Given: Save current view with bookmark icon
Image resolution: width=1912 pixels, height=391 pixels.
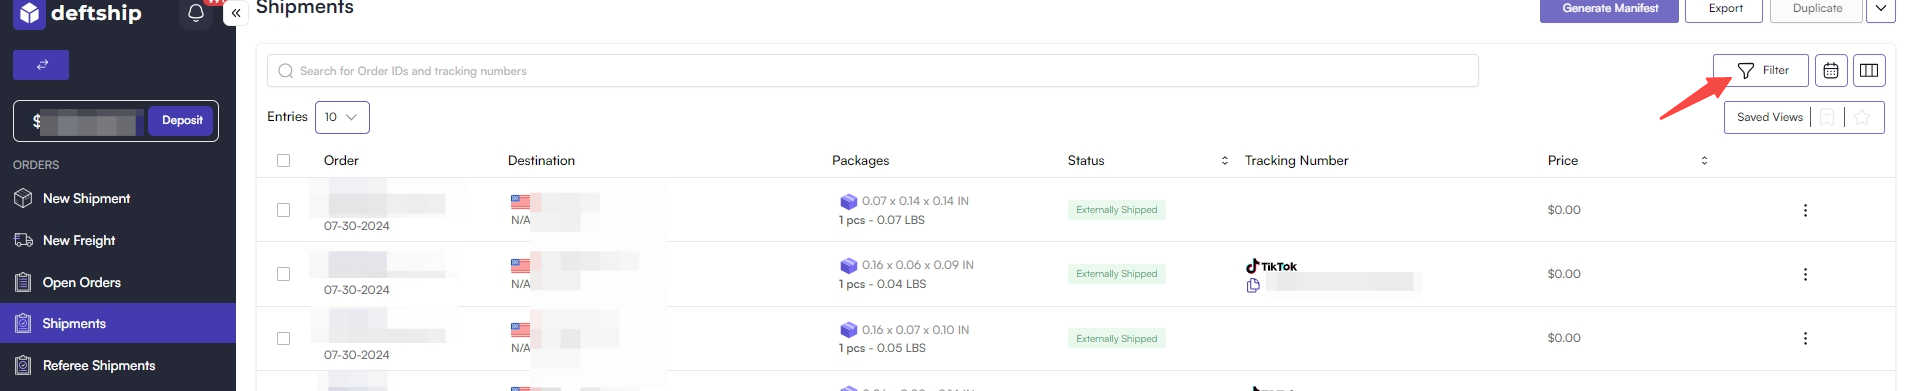Looking at the screenshot, I should pos(1827,117).
